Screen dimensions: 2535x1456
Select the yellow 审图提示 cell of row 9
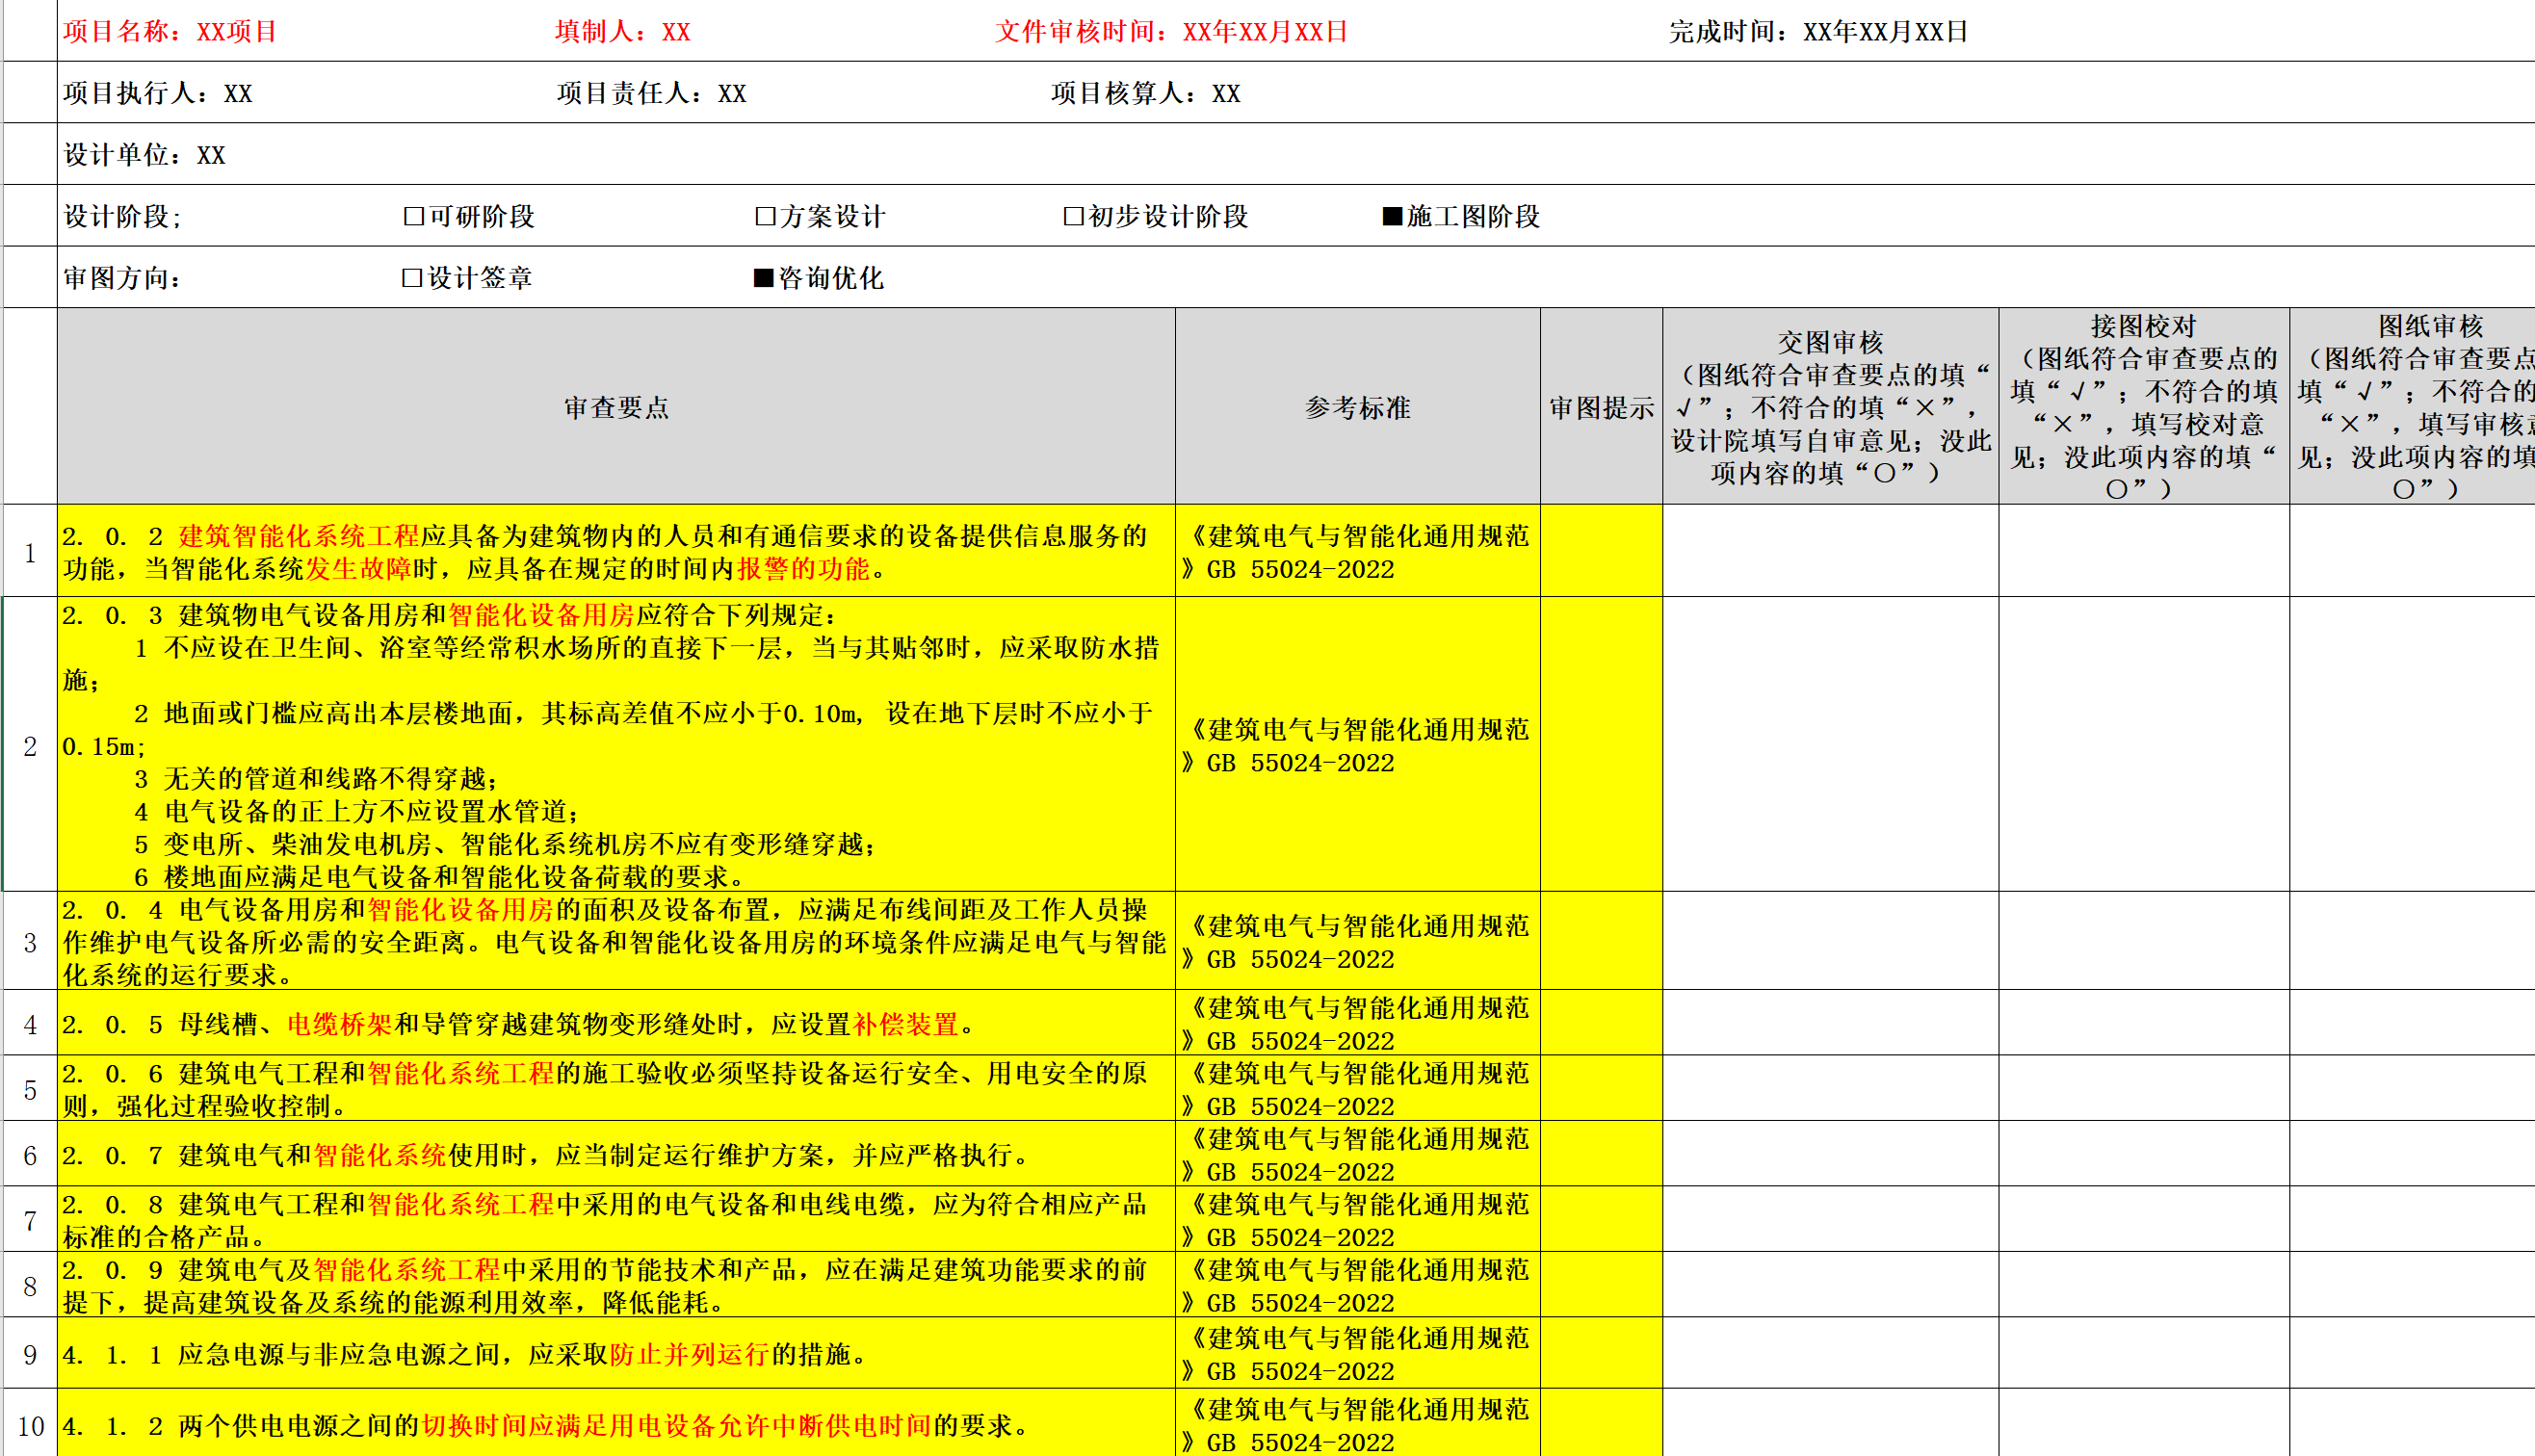coord(1601,1354)
